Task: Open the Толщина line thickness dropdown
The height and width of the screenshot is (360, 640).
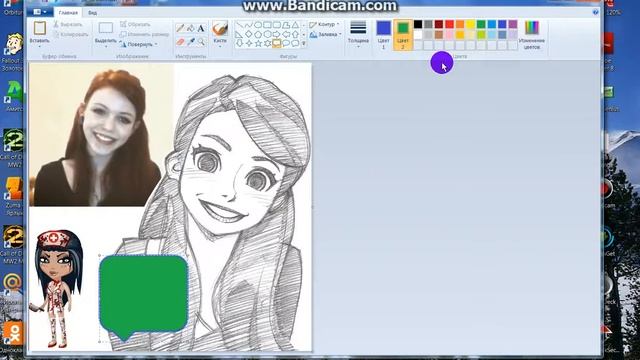Action: point(358,35)
